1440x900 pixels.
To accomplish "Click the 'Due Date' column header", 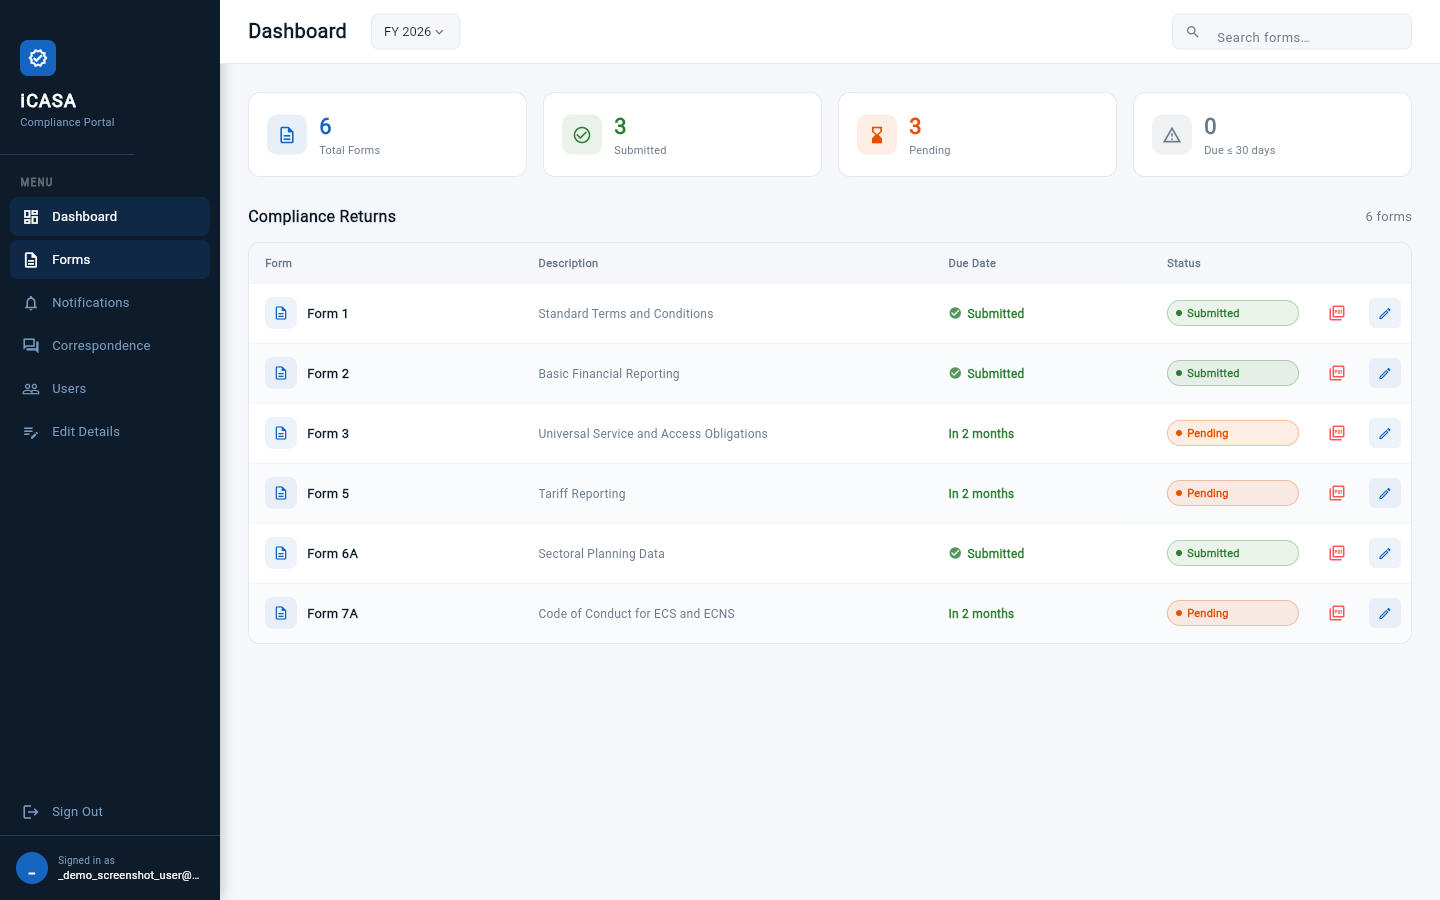I will [x=972, y=263].
